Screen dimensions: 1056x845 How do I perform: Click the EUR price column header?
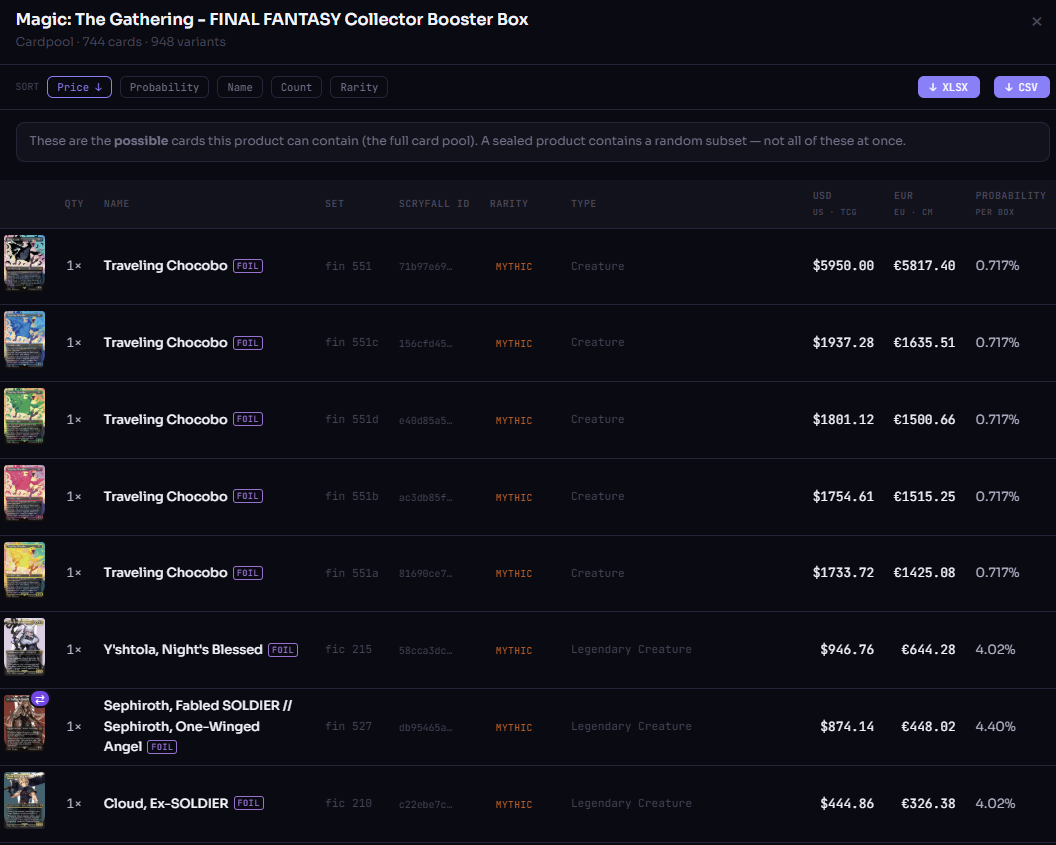point(913,203)
